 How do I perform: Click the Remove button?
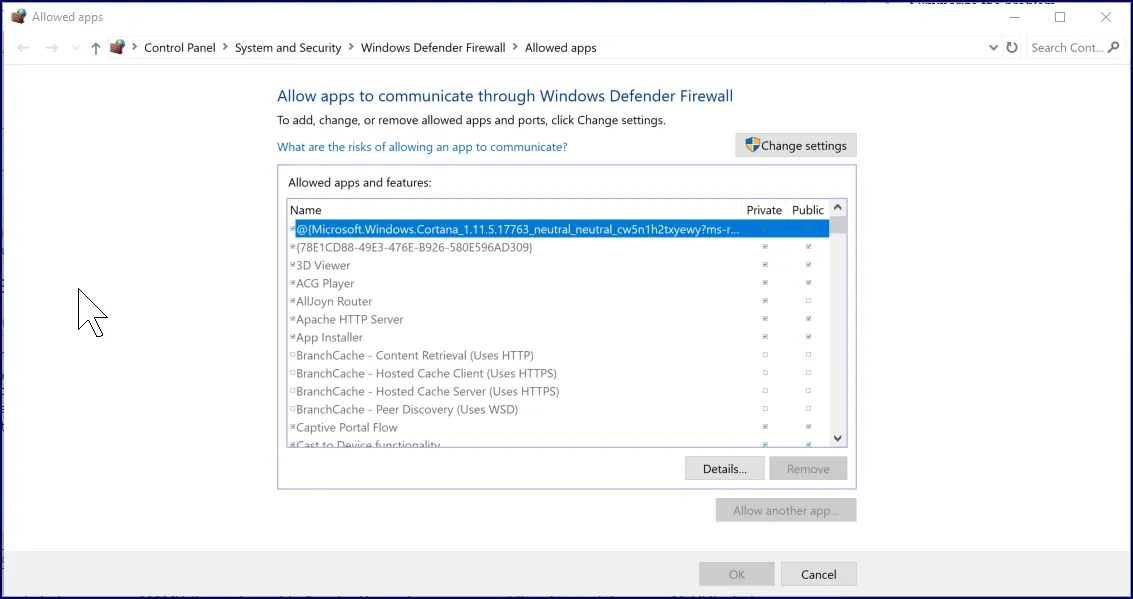(x=808, y=469)
